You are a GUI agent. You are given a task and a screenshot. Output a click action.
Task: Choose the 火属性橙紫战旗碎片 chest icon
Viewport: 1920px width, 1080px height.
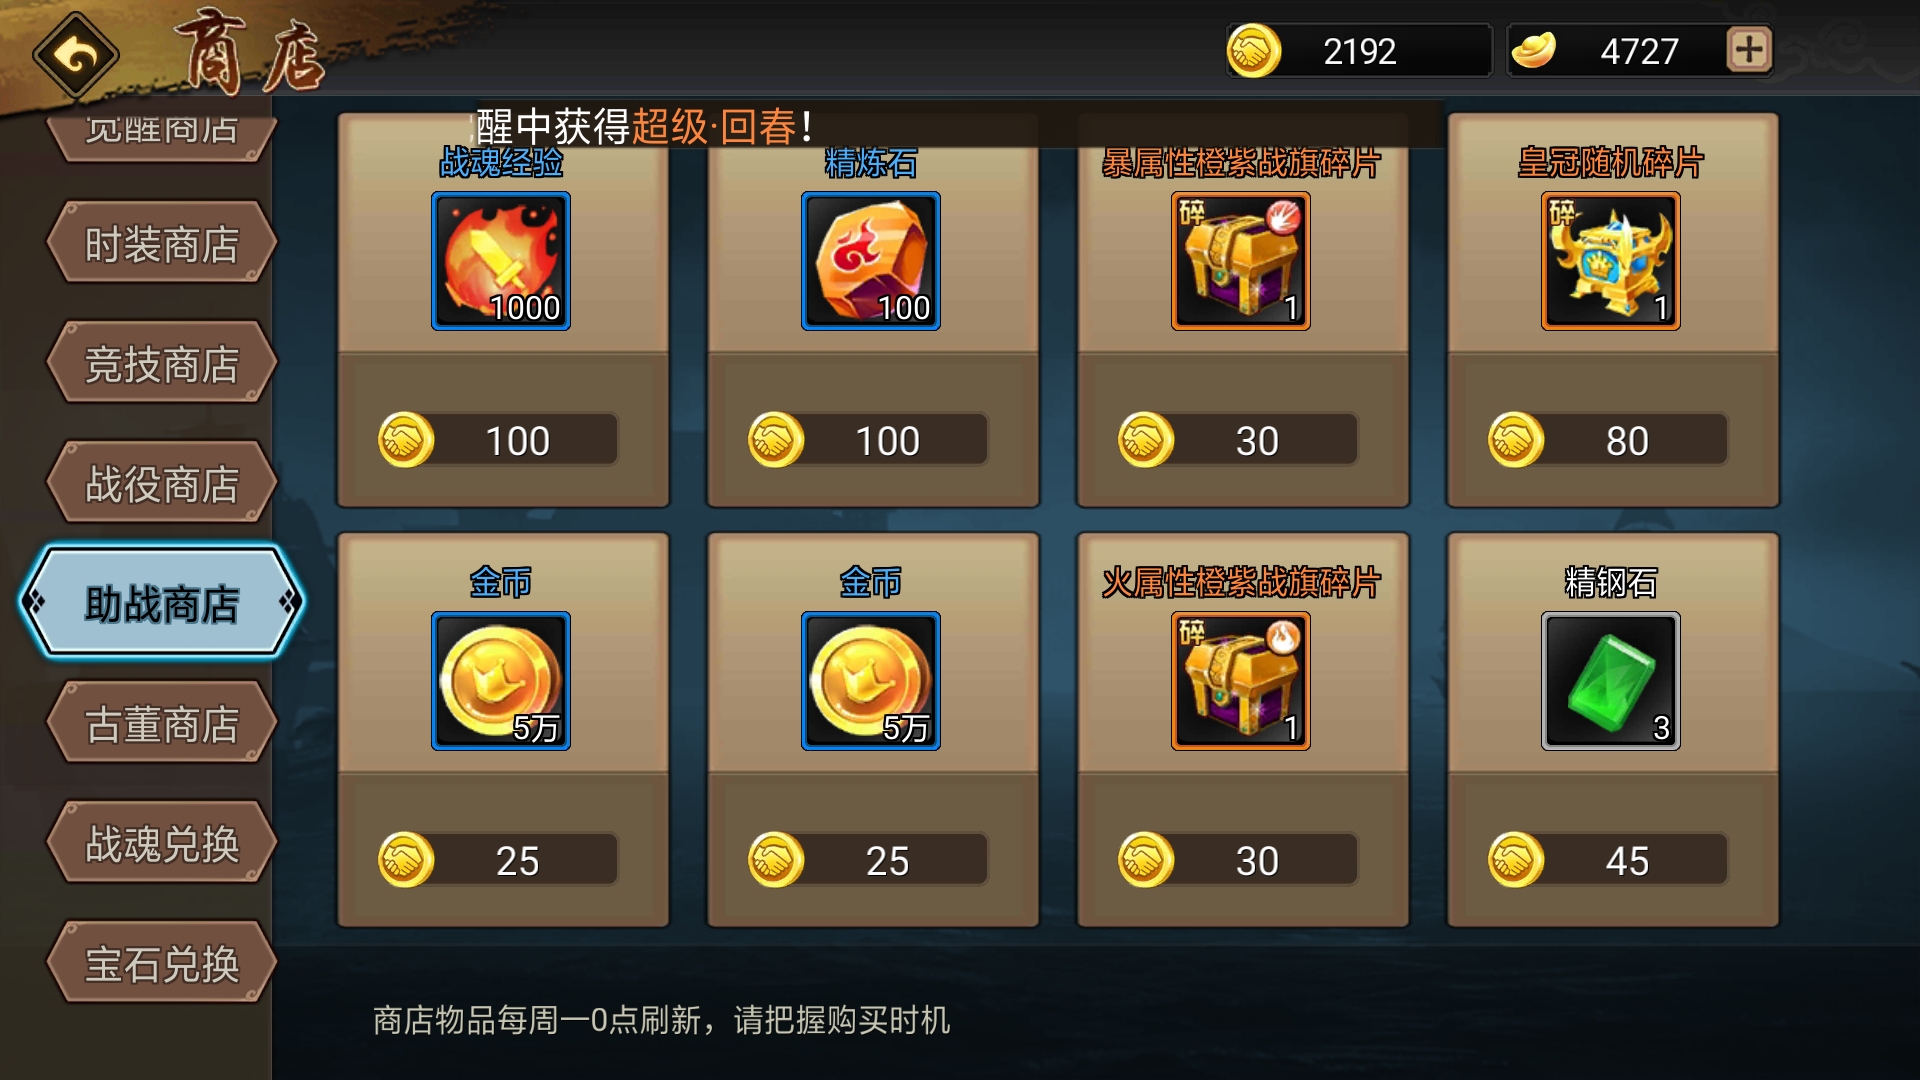(x=1241, y=681)
